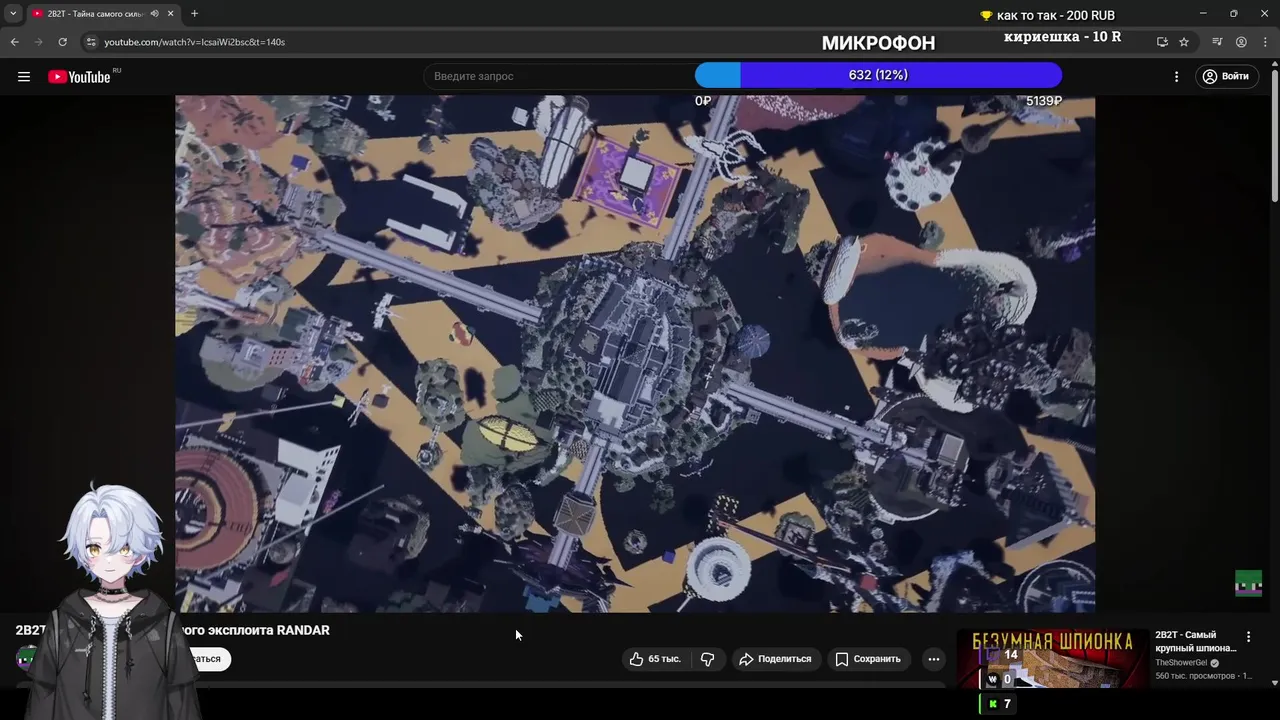Click the кириешка - 10 R text
Viewport: 1280px width, 720px height.
[x=1062, y=37]
